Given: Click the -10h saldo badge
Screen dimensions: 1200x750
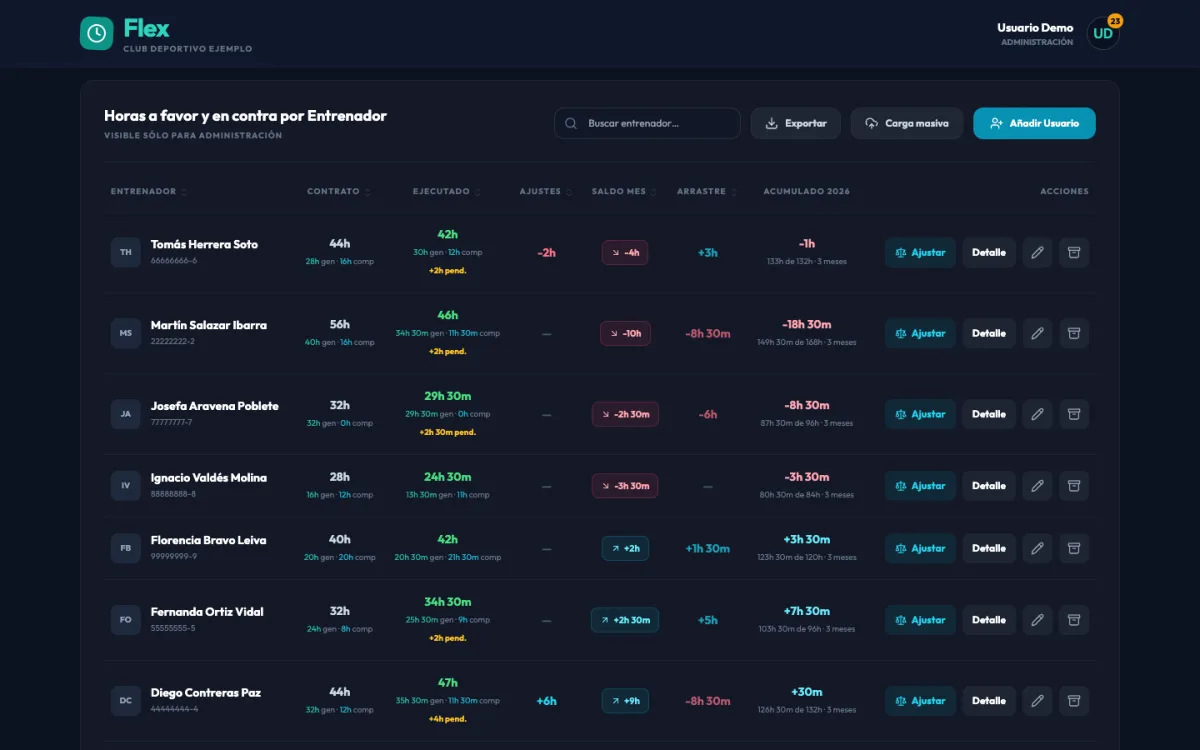Looking at the screenshot, I should (625, 334).
